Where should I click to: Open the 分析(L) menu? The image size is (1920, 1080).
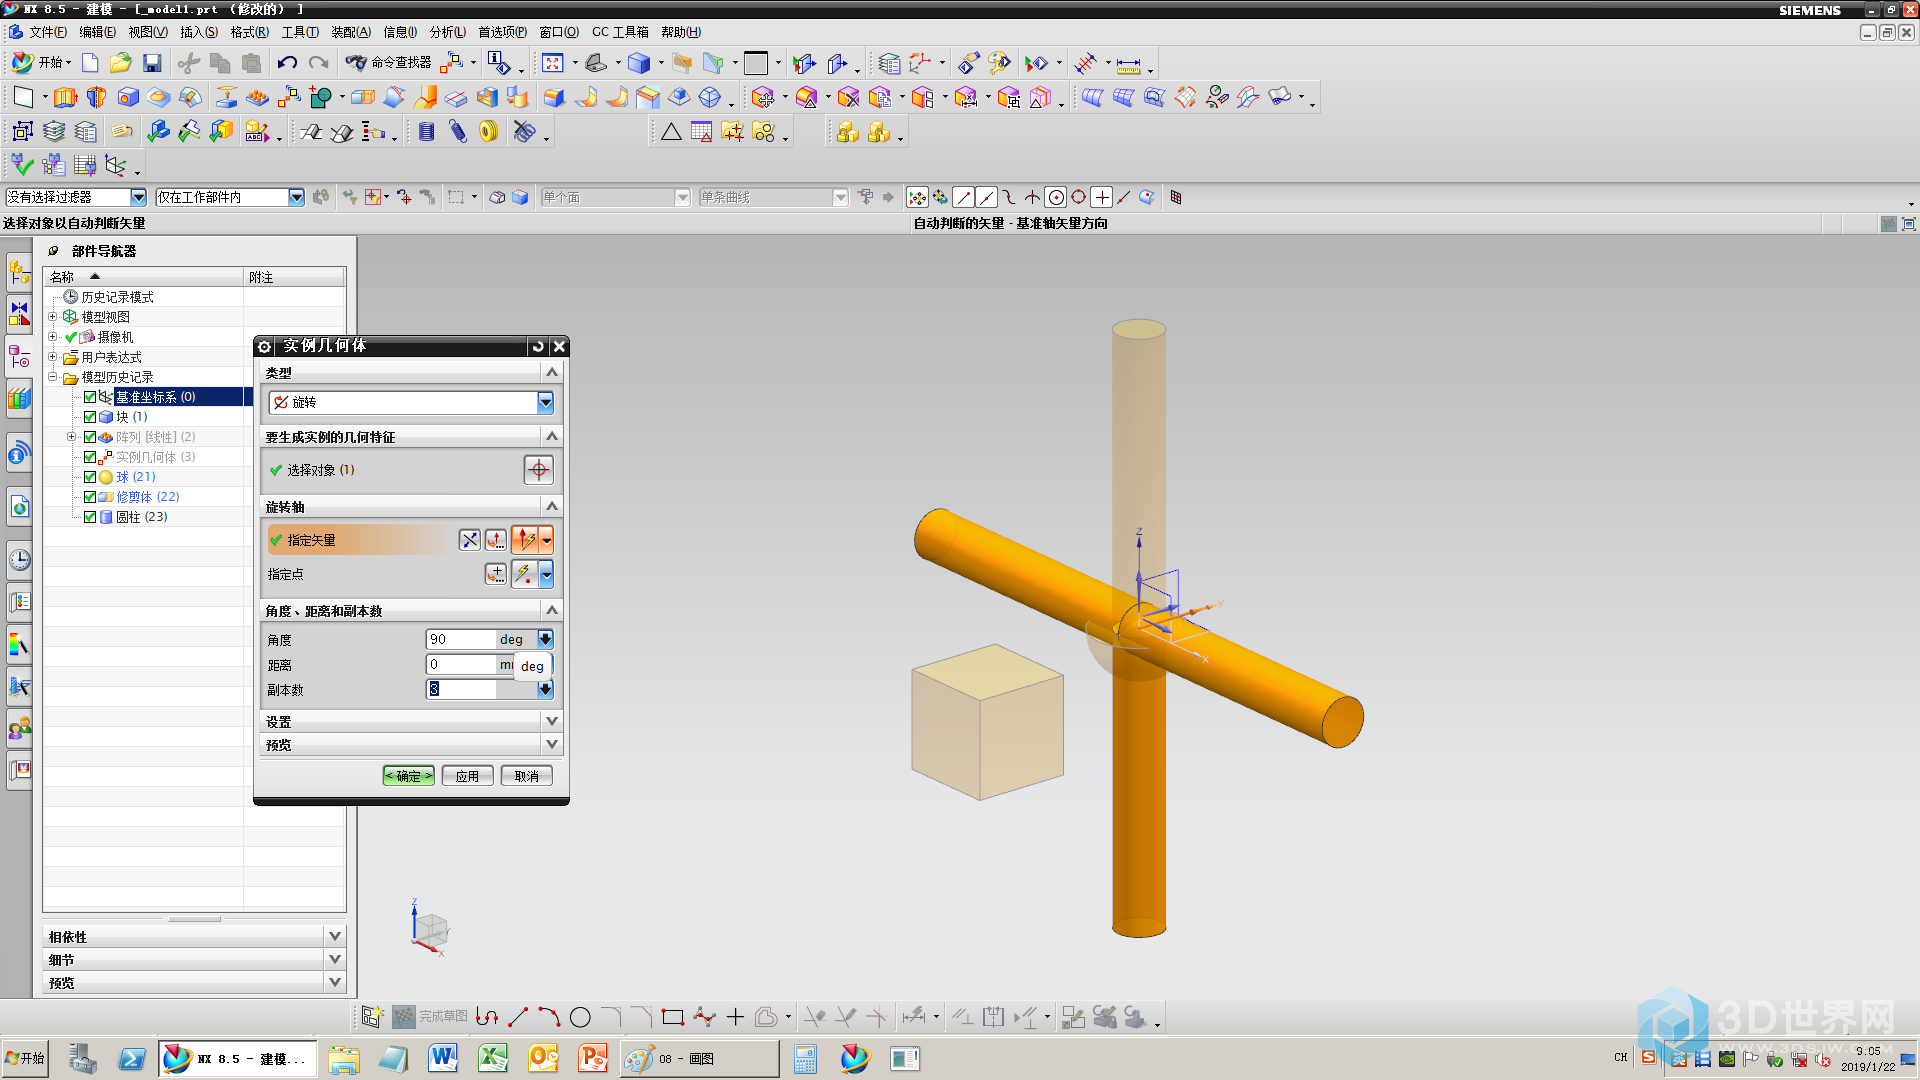(x=448, y=32)
